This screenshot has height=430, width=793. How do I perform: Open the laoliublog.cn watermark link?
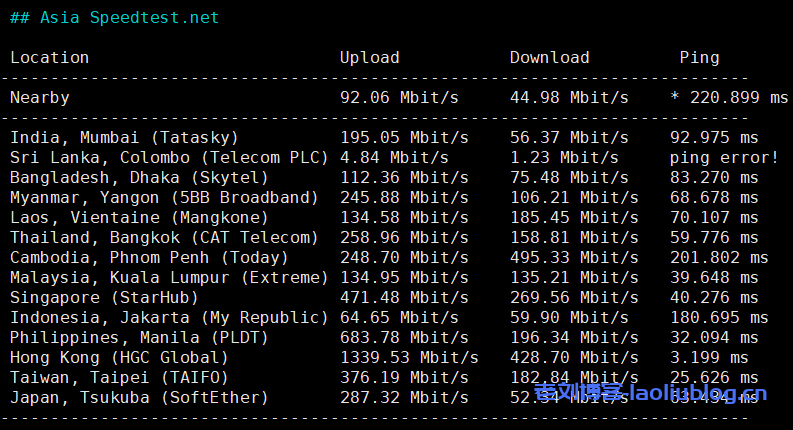[x=650, y=394]
